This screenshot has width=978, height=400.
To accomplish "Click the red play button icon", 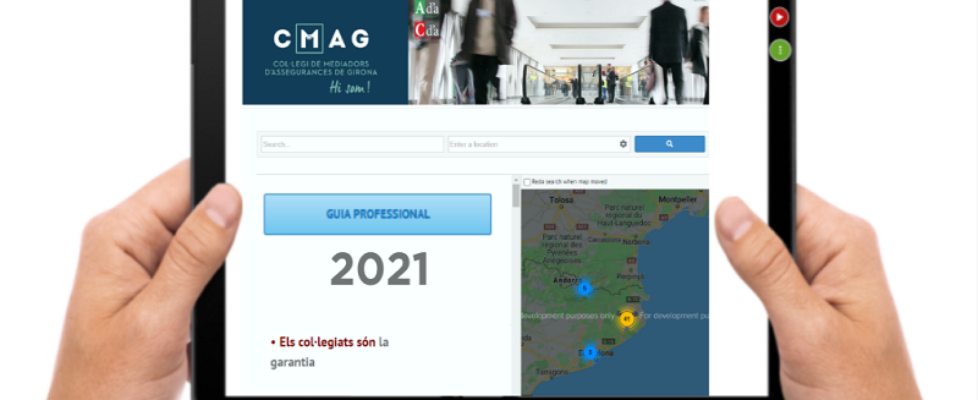I will tap(779, 17).
